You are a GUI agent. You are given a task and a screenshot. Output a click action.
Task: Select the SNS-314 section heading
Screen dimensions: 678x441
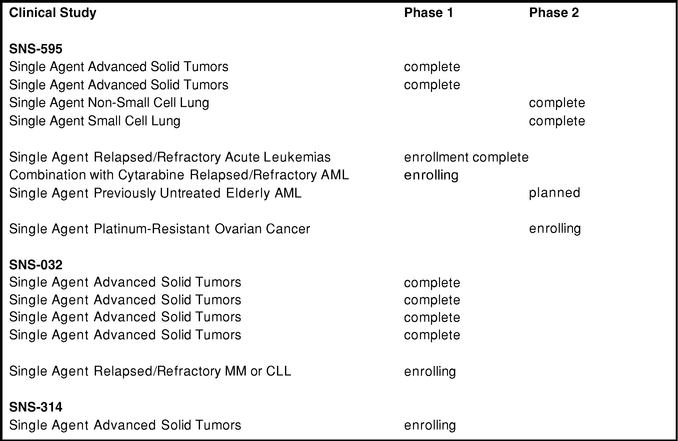[x=36, y=407]
